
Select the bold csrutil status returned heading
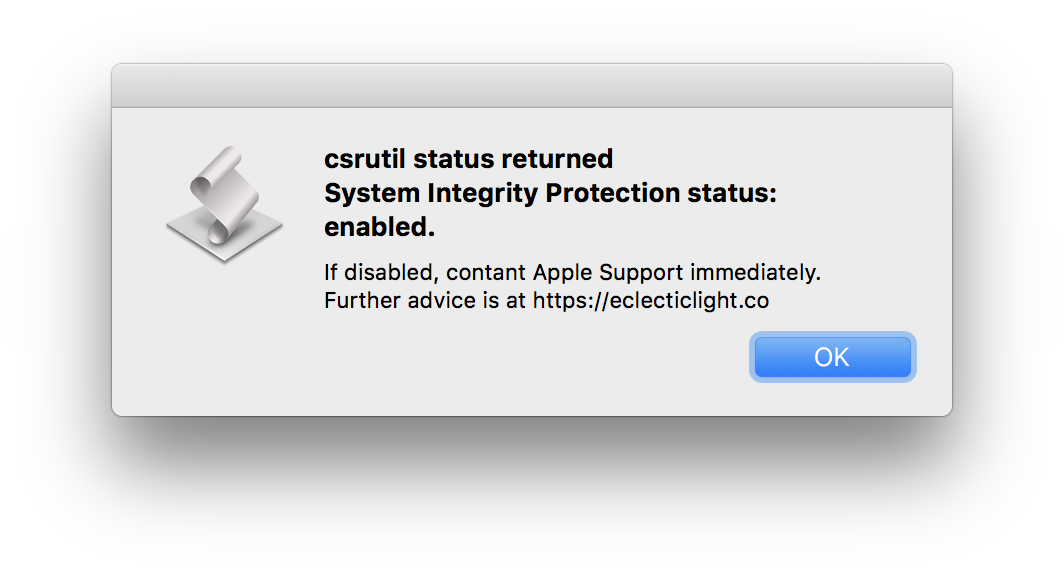coord(468,158)
